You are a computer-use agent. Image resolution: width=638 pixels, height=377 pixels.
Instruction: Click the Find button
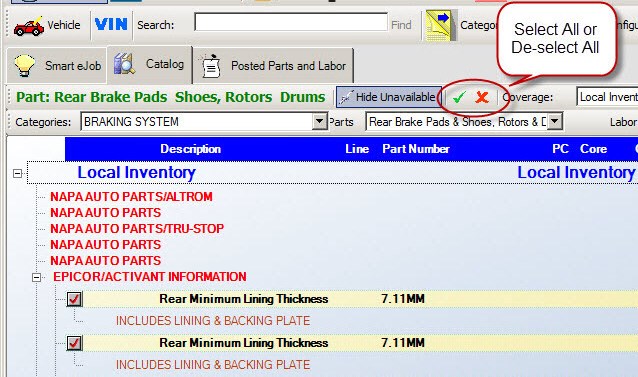tap(401, 25)
